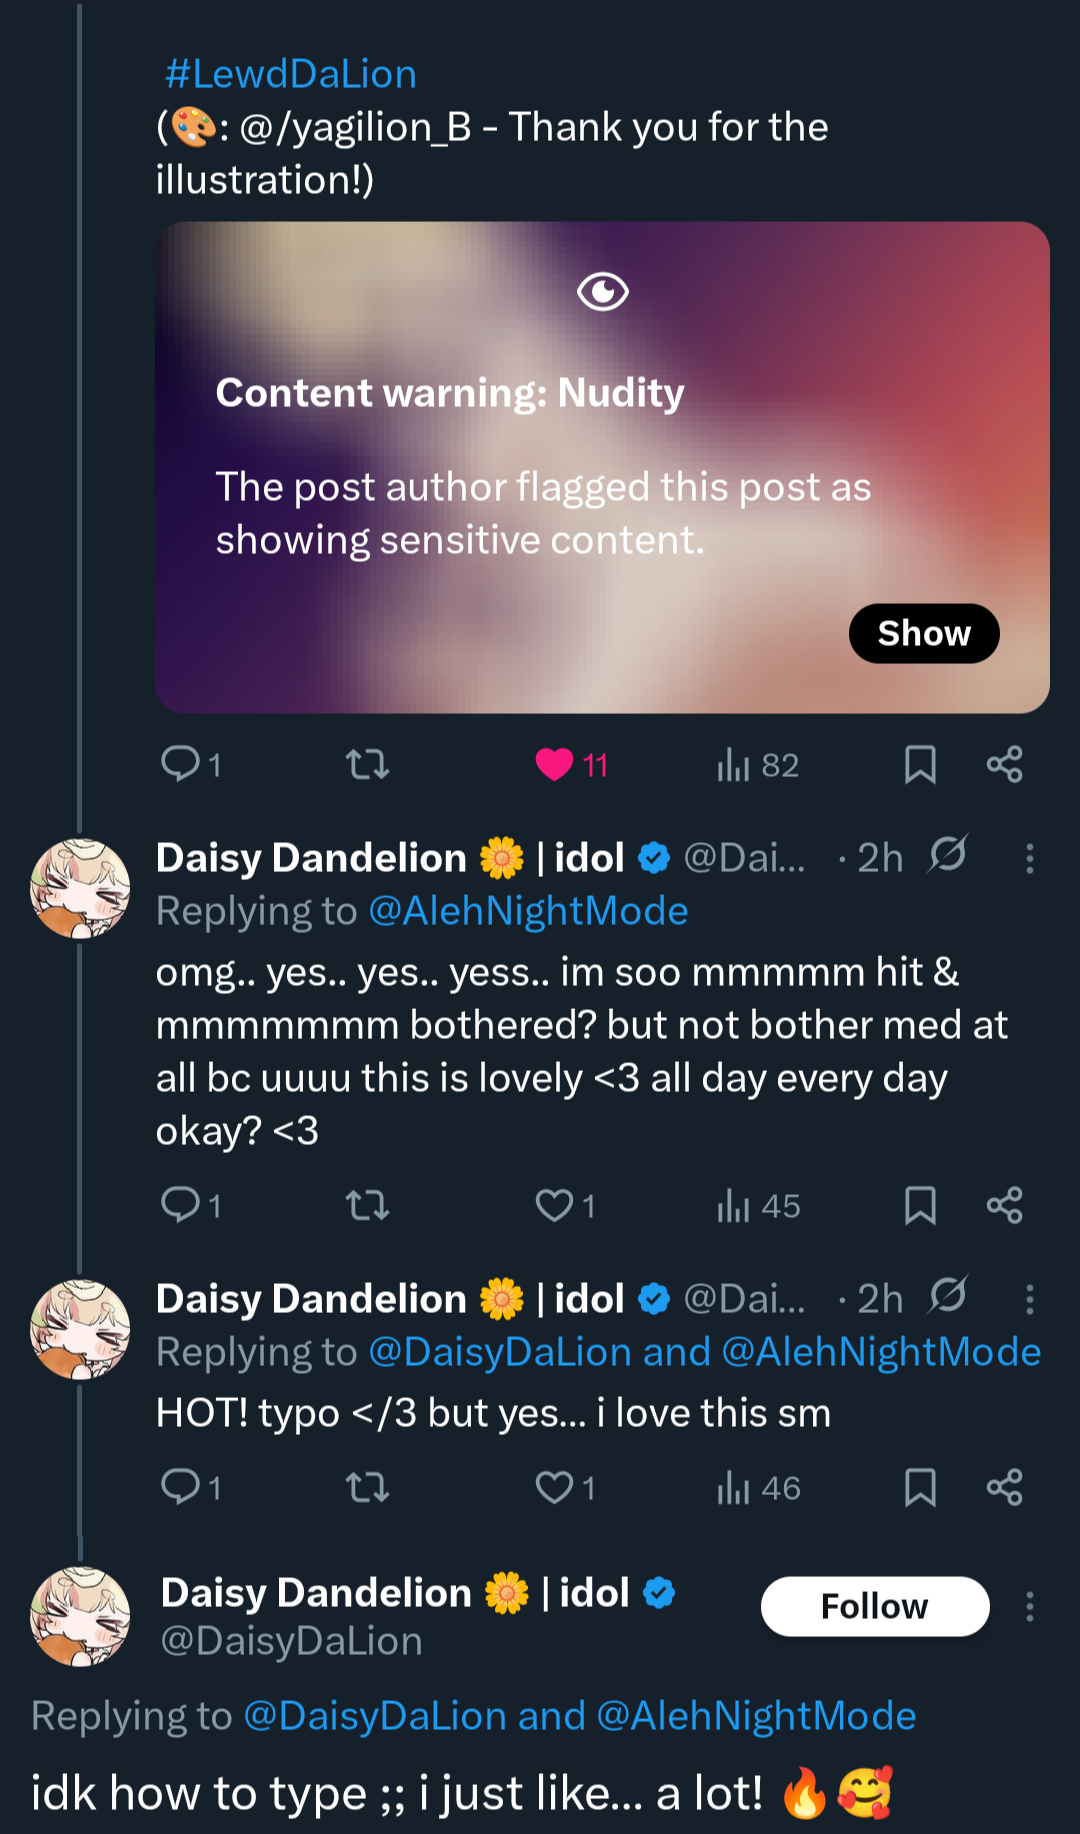Repost the 'HOT! typo' reply
This screenshot has width=1080, height=1834.
click(x=367, y=1487)
